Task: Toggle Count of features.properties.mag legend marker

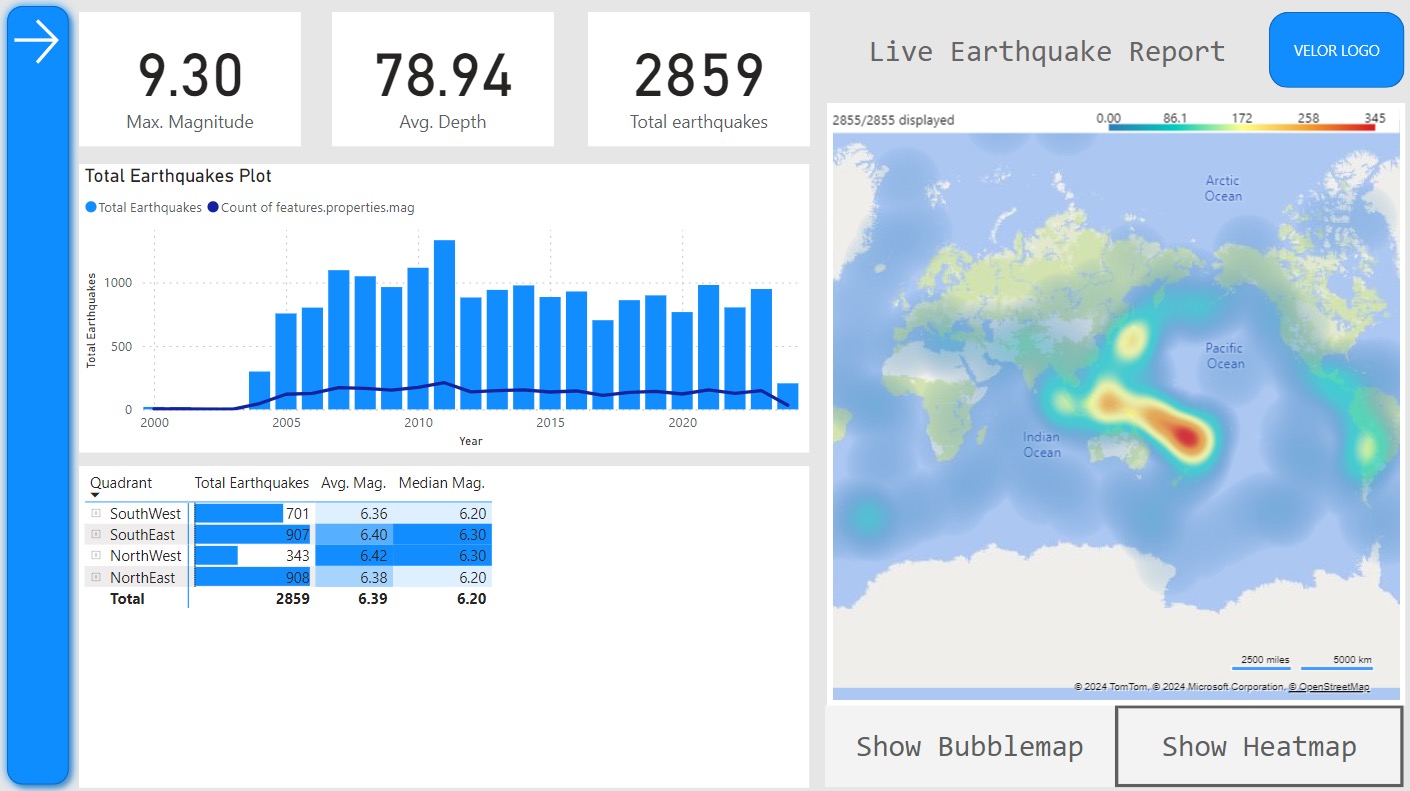Action: click(213, 208)
